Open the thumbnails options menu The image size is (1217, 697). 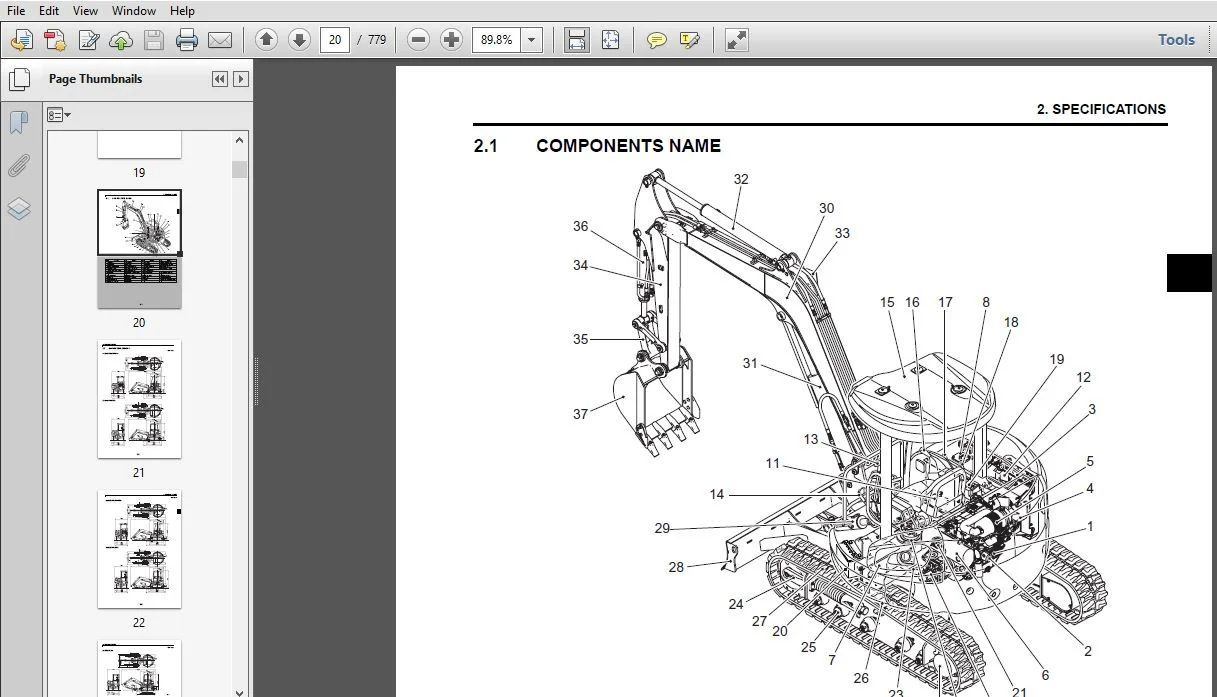click(x=60, y=115)
